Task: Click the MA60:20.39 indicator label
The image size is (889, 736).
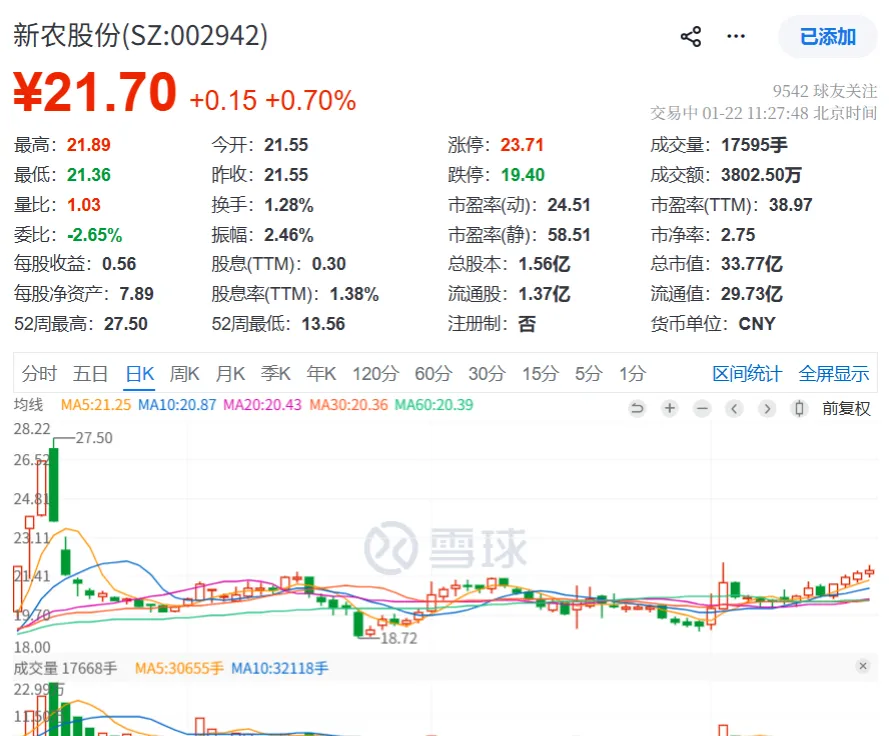Action: coord(434,405)
